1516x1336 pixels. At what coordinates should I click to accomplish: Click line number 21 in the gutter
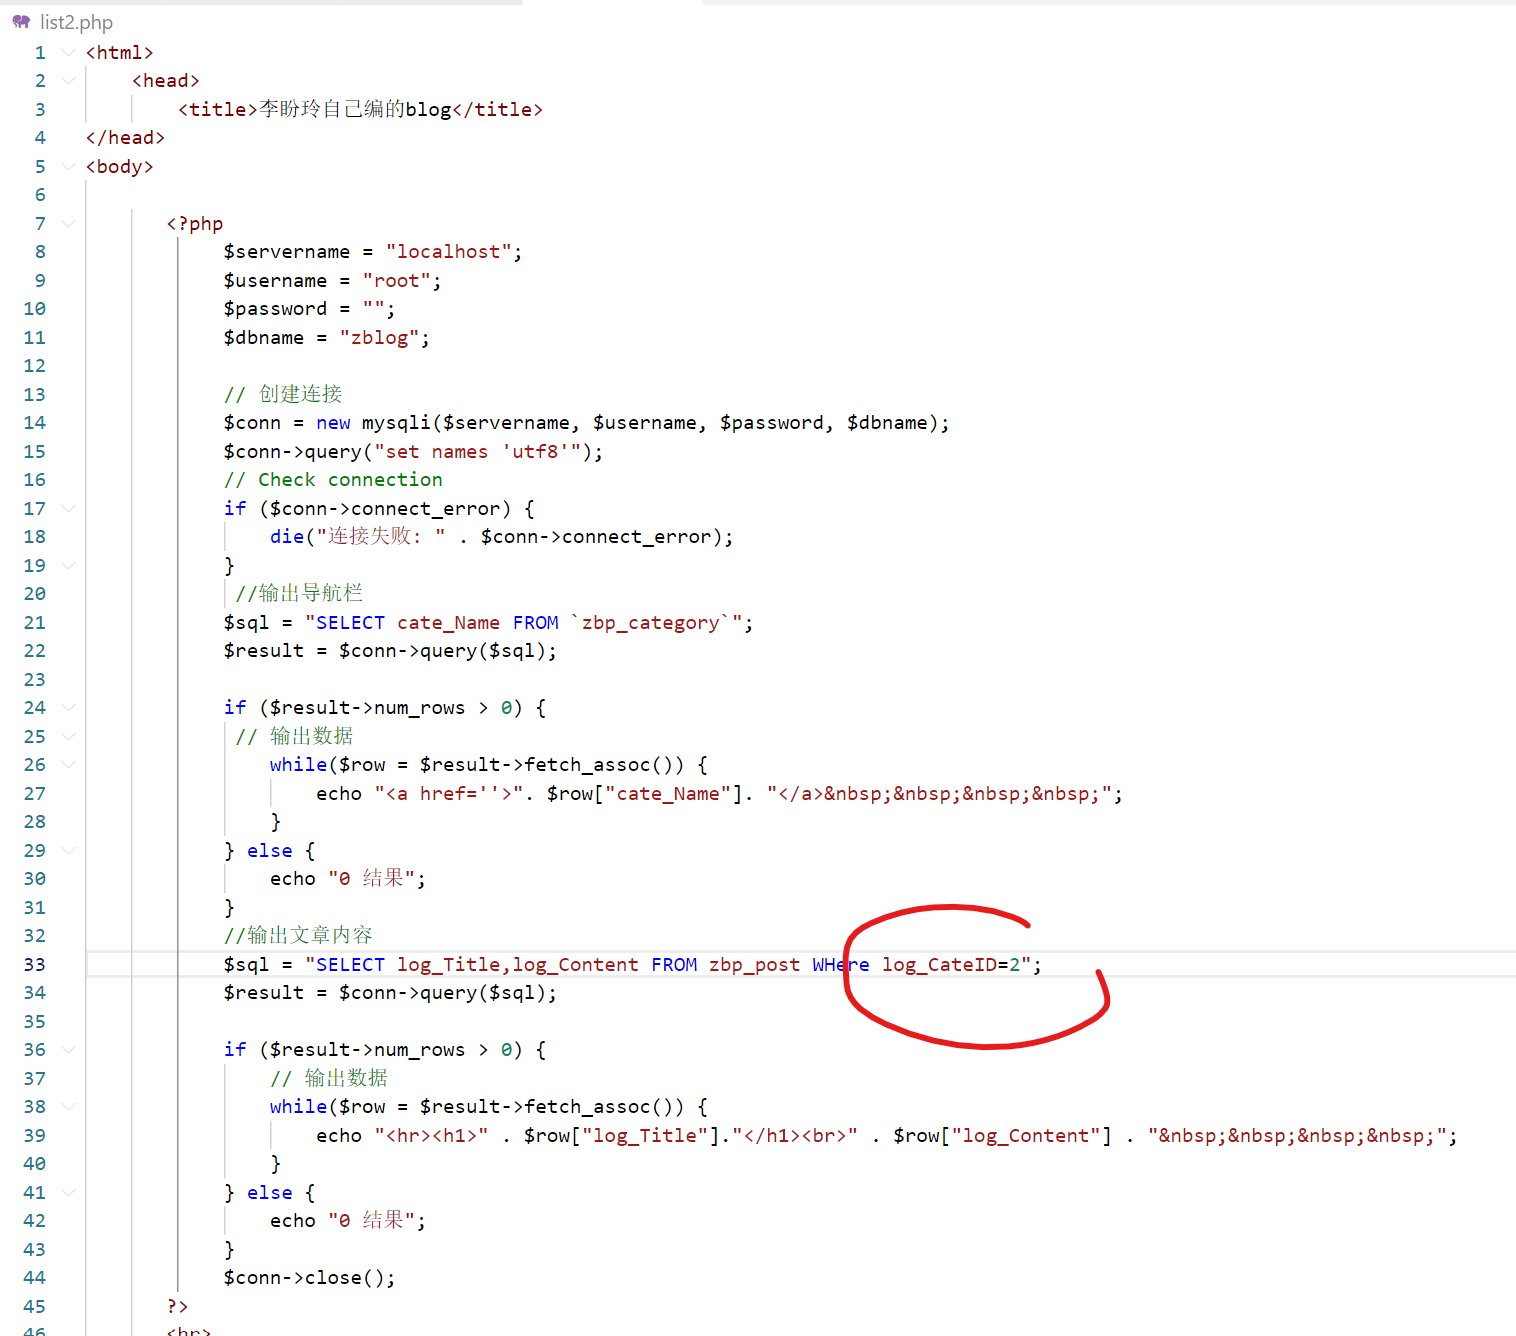click(x=34, y=622)
